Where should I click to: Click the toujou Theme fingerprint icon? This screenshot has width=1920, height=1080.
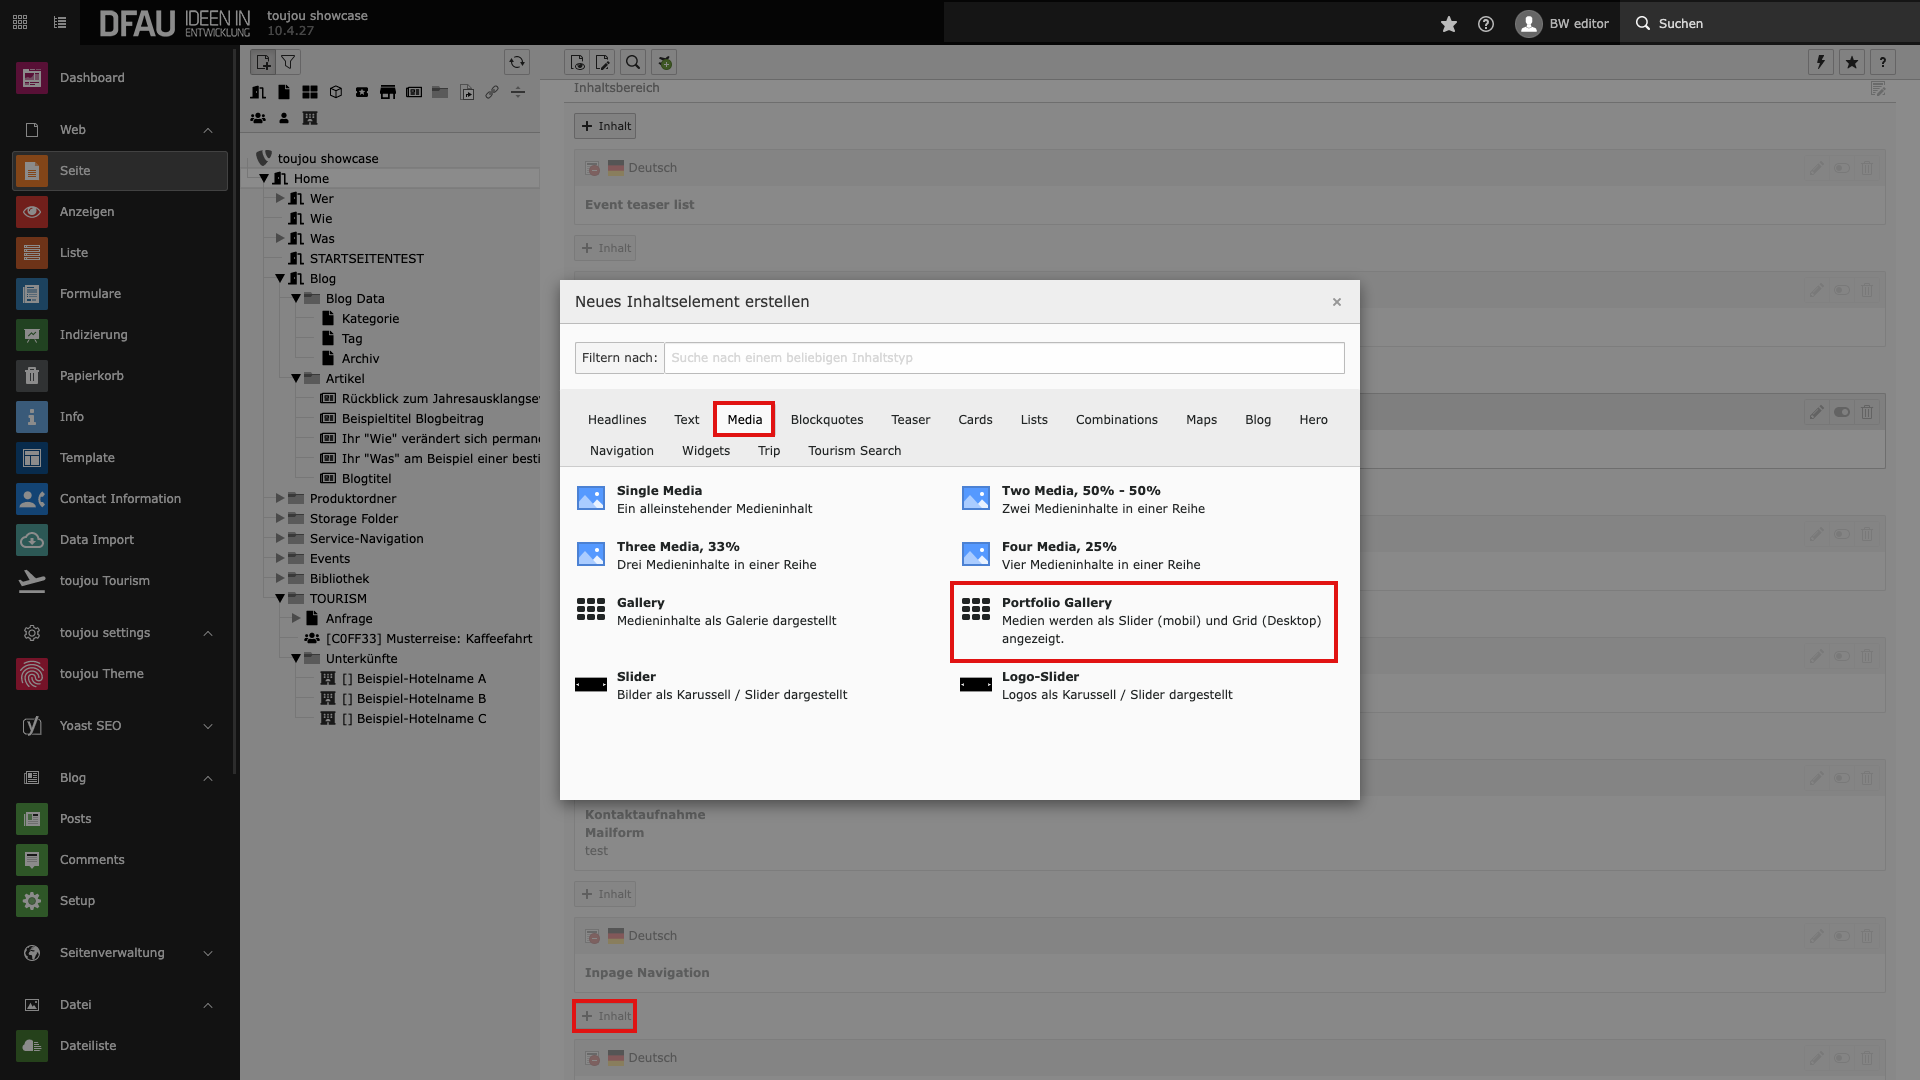pos(32,674)
